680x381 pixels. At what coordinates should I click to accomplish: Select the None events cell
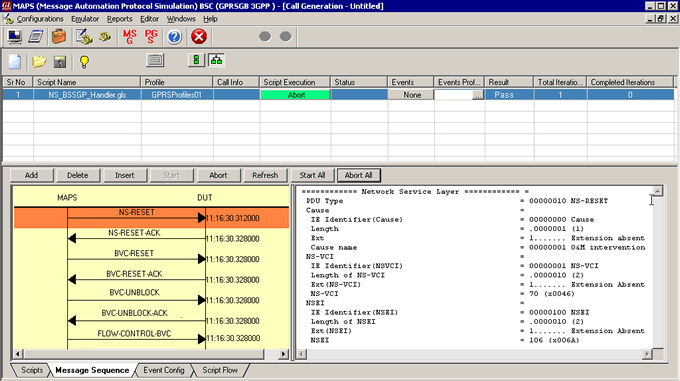(x=411, y=95)
